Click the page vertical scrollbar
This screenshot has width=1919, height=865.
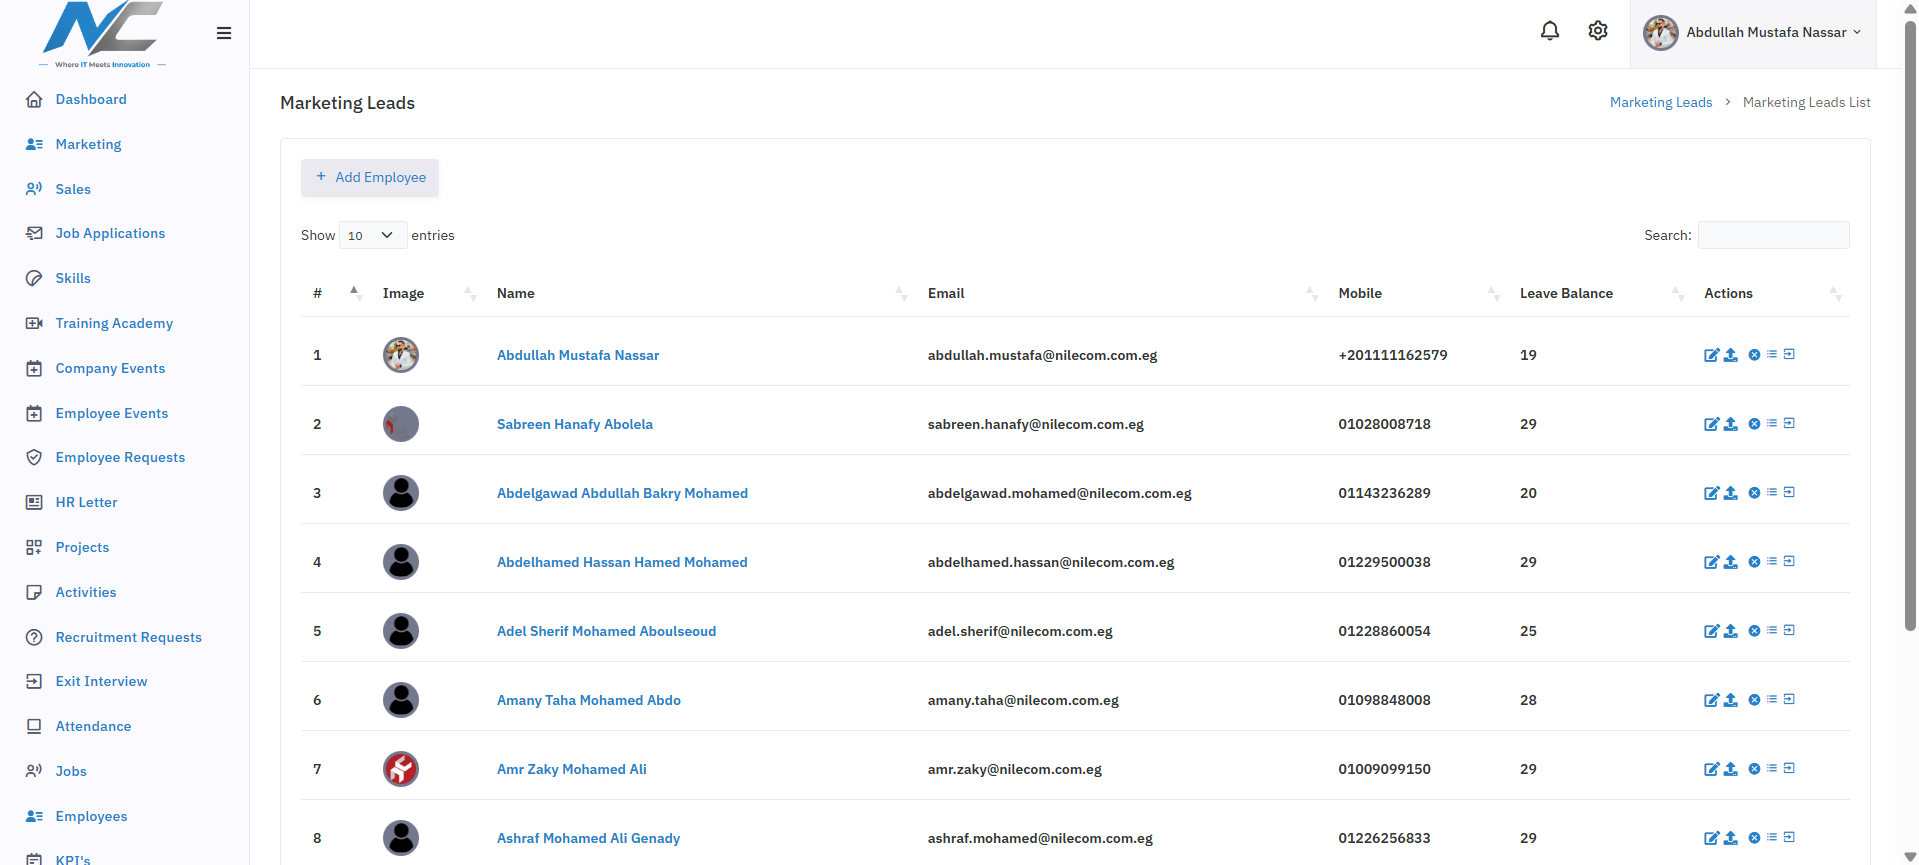[1910, 325]
